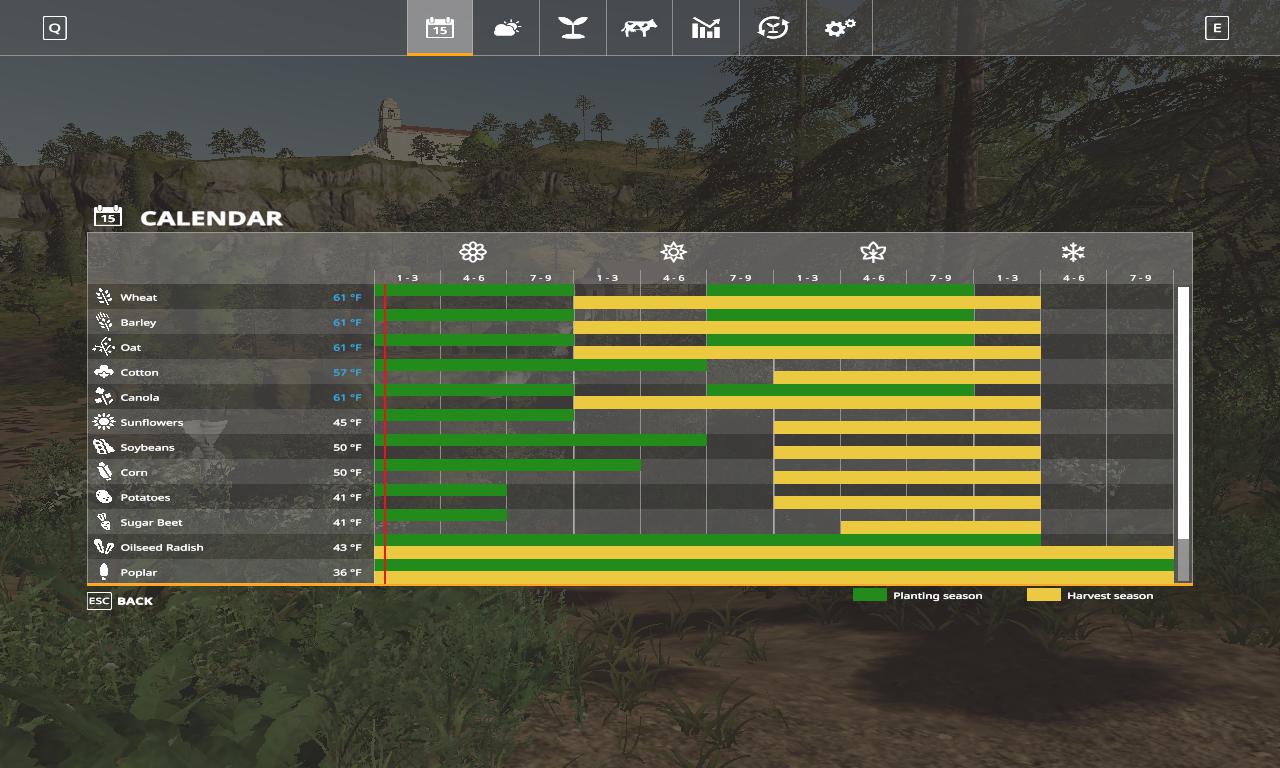Click the autumn leaf season icon
The height and width of the screenshot is (768, 1280).
873,252
